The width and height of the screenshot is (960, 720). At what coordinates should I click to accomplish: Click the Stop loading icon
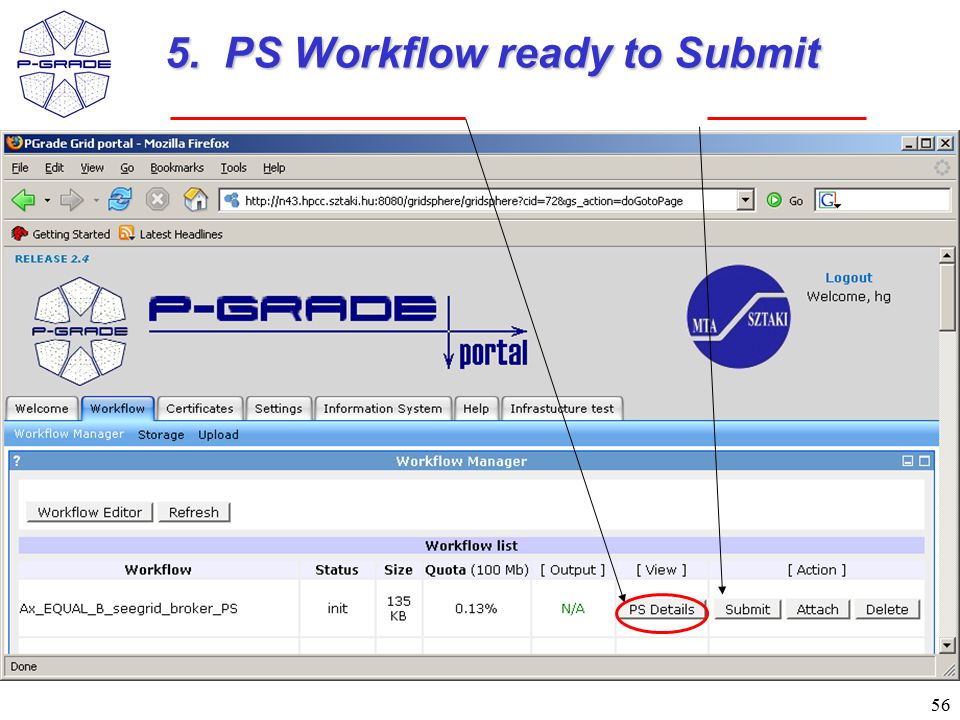[157, 200]
